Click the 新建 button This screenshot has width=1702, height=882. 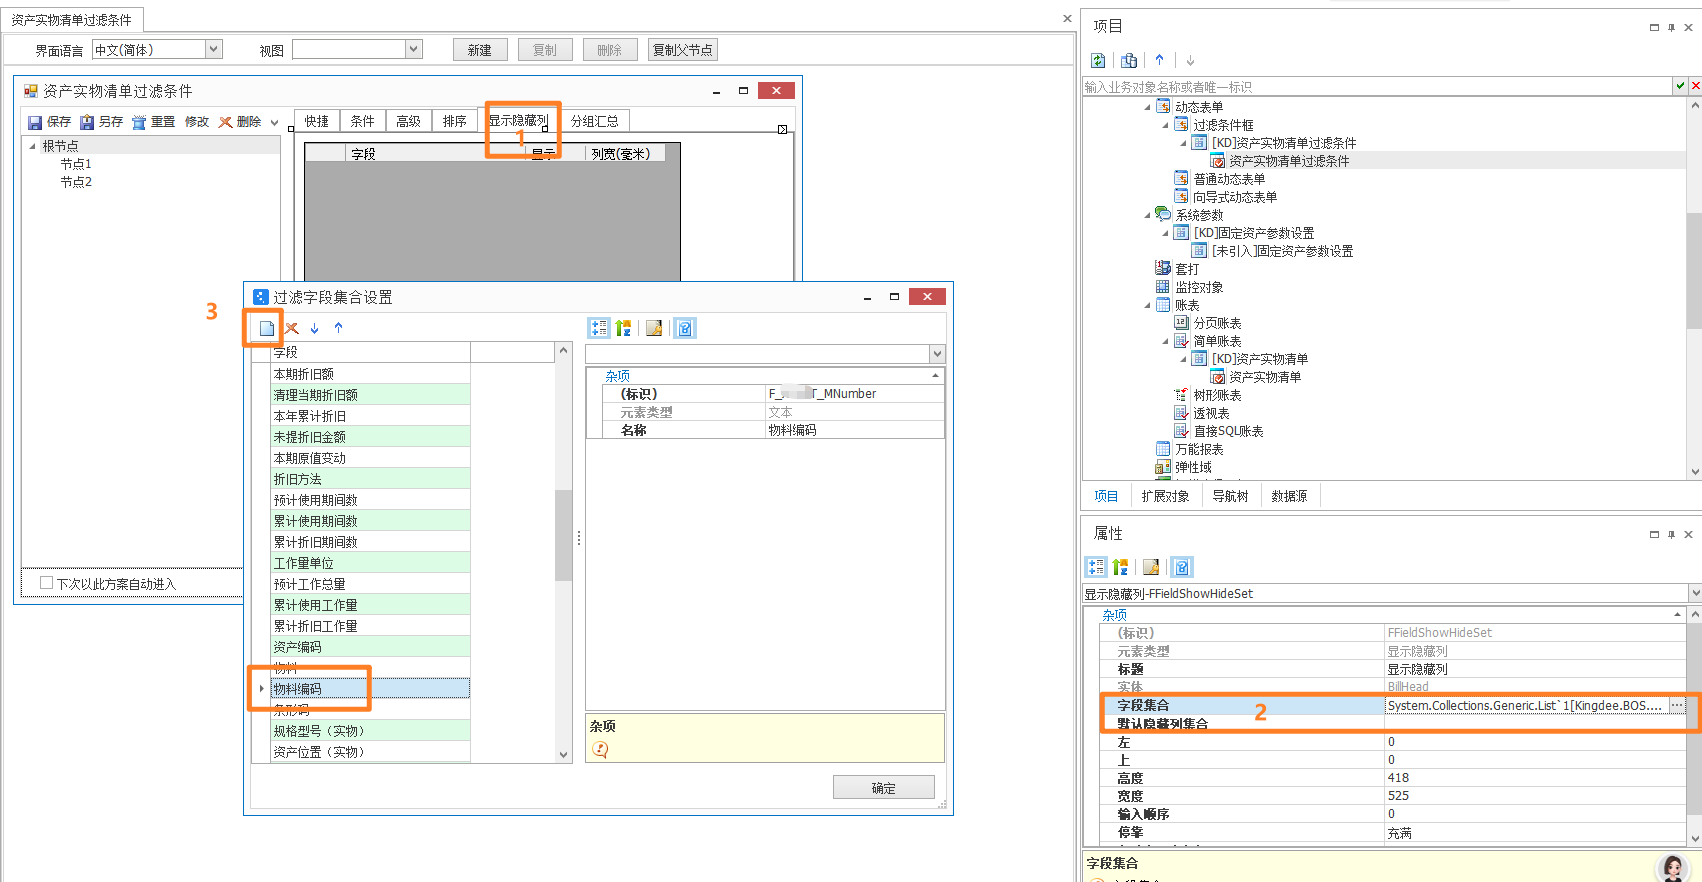(x=480, y=50)
